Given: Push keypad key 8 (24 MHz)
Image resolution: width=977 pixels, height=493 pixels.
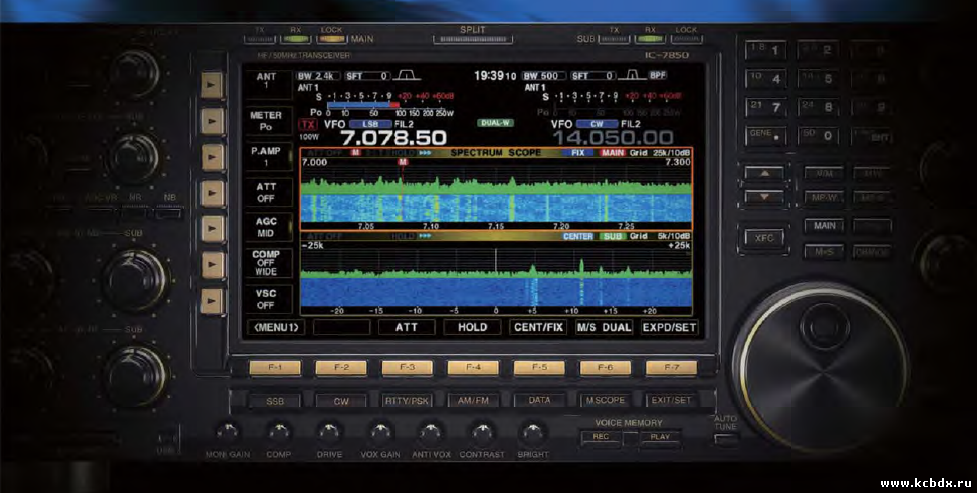Looking at the screenshot, I should pyautogui.click(x=818, y=107).
